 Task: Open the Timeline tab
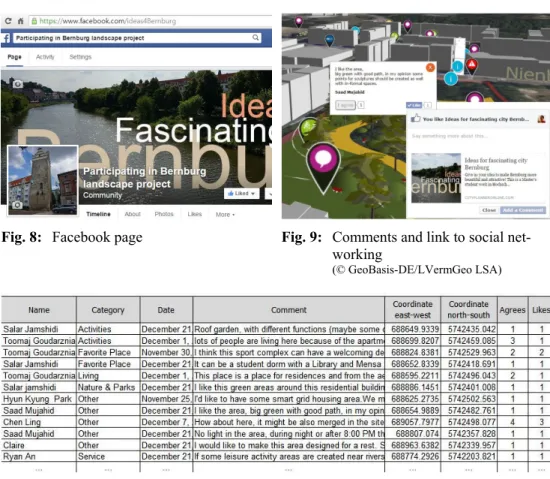click(x=98, y=214)
